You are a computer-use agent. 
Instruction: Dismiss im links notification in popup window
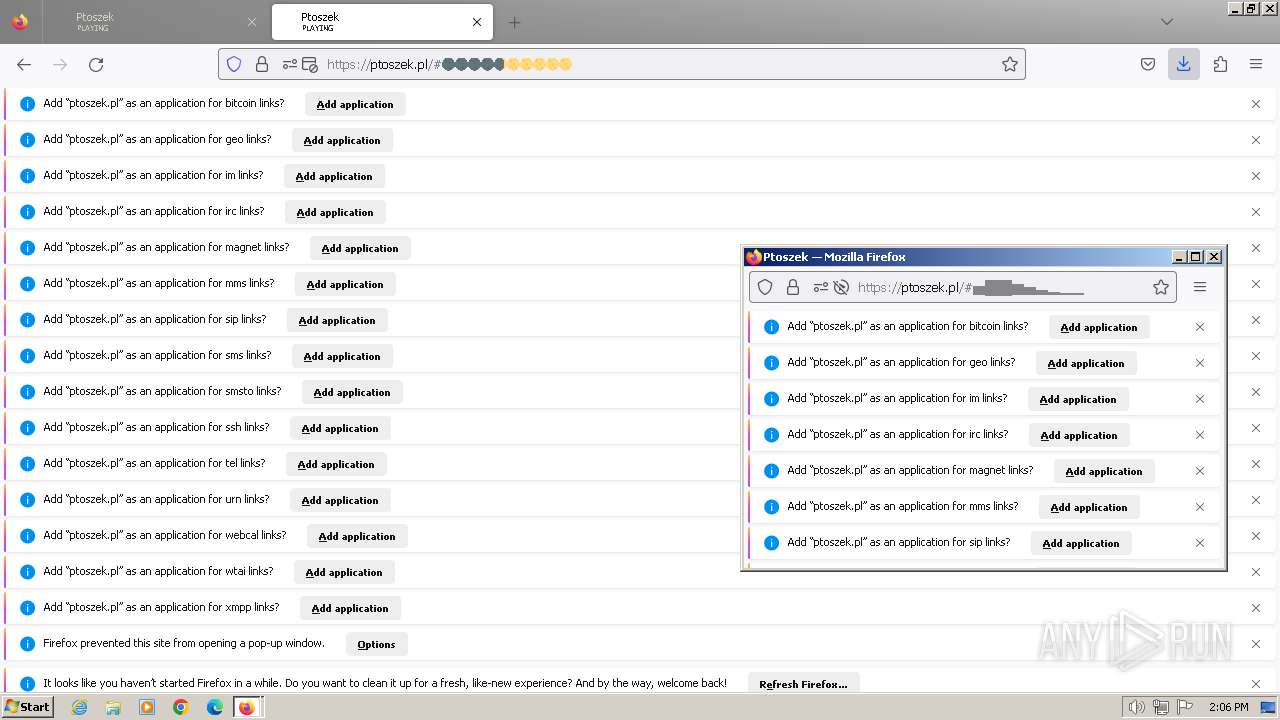point(1200,399)
